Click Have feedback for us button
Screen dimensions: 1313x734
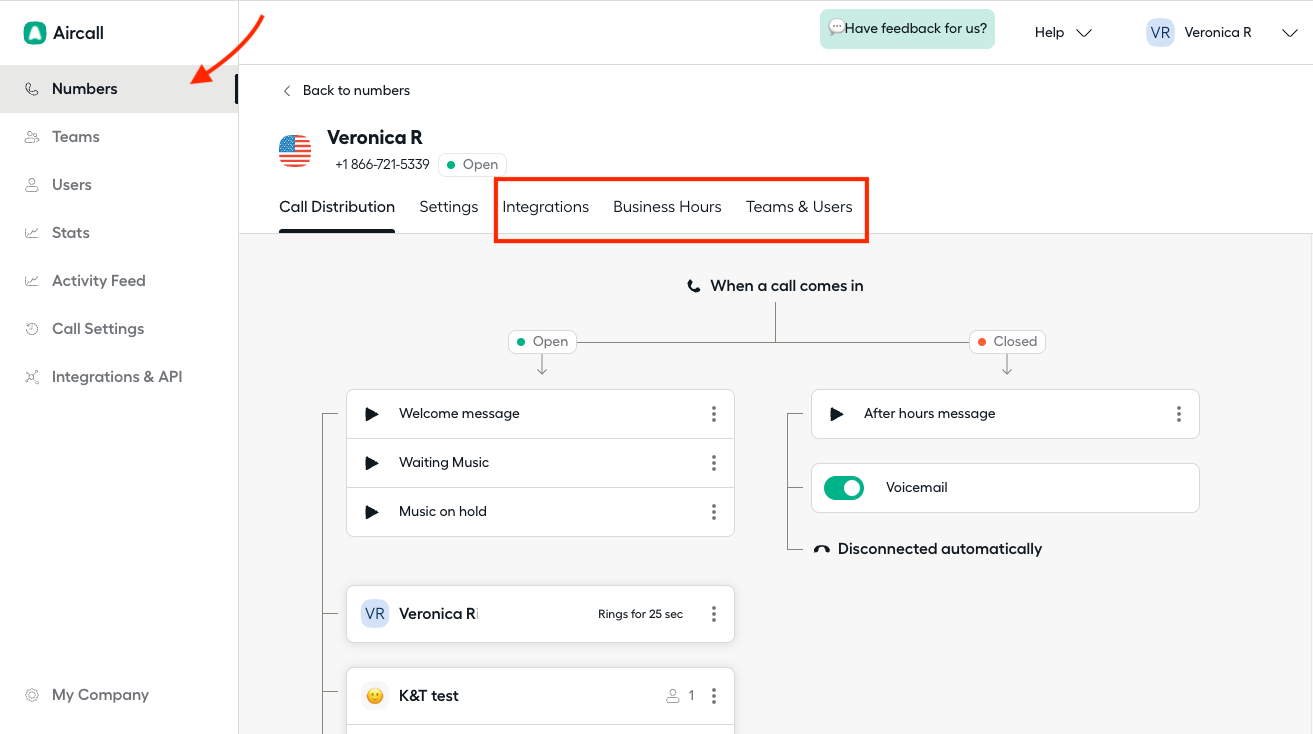[907, 29]
